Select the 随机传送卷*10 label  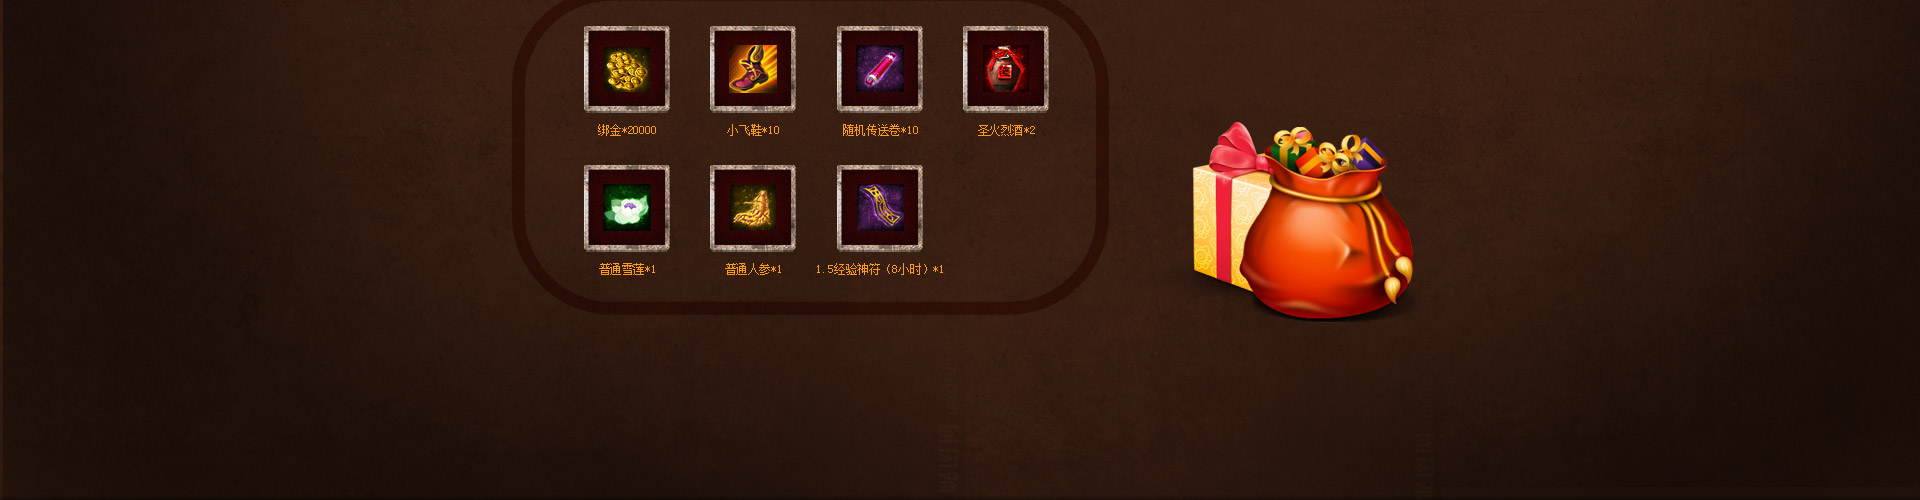[x=880, y=130]
